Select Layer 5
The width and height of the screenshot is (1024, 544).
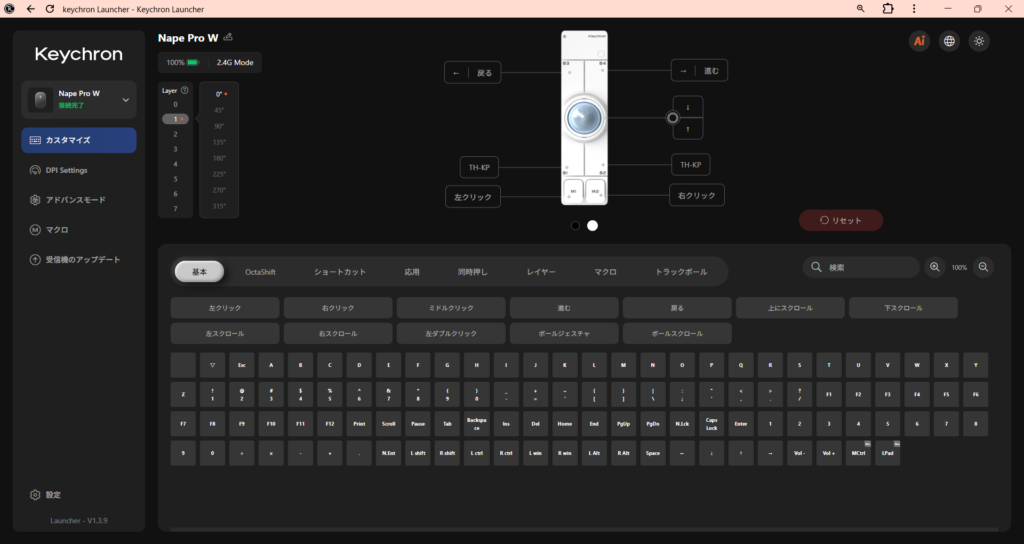pos(175,179)
